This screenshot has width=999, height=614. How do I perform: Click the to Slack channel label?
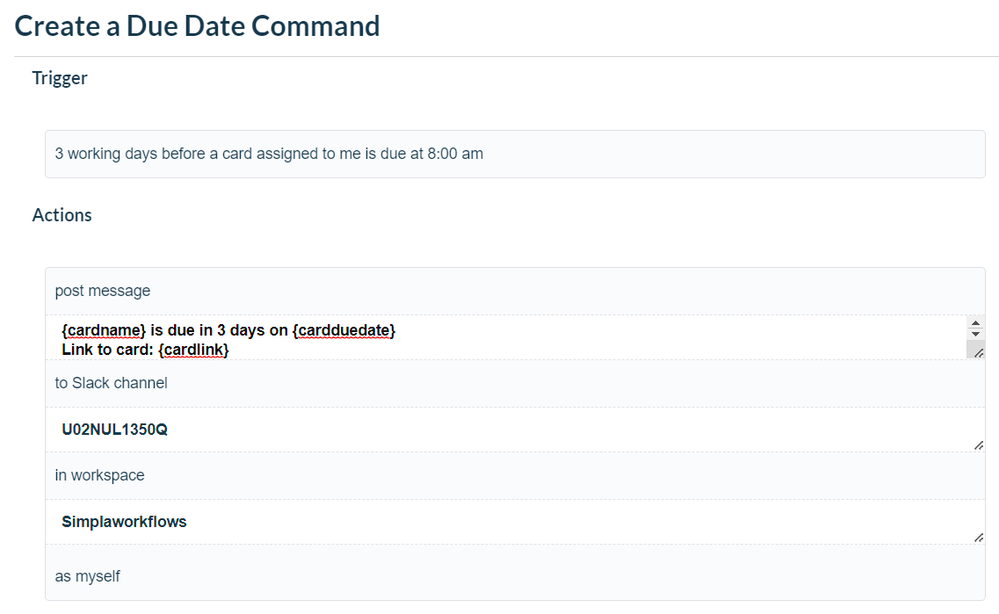111,382
